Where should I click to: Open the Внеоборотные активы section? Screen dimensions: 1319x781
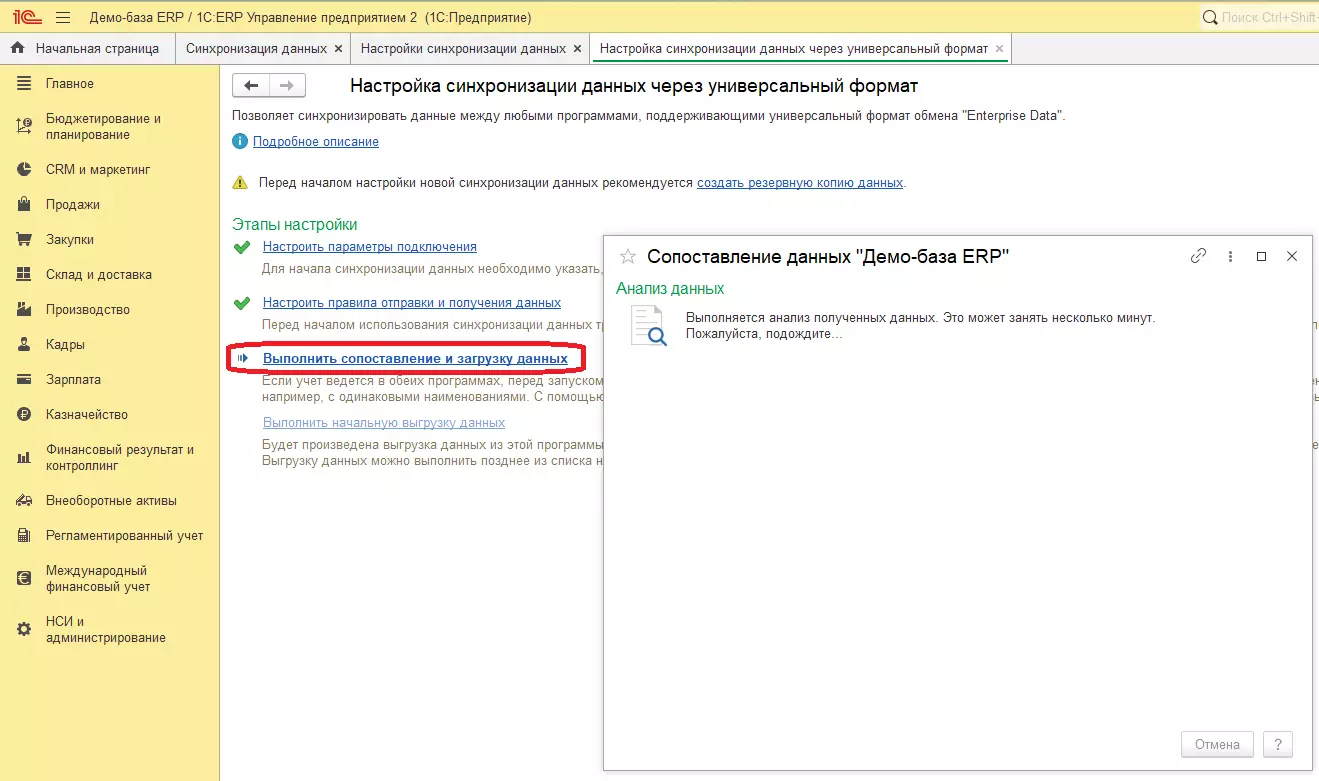(110, 501)
